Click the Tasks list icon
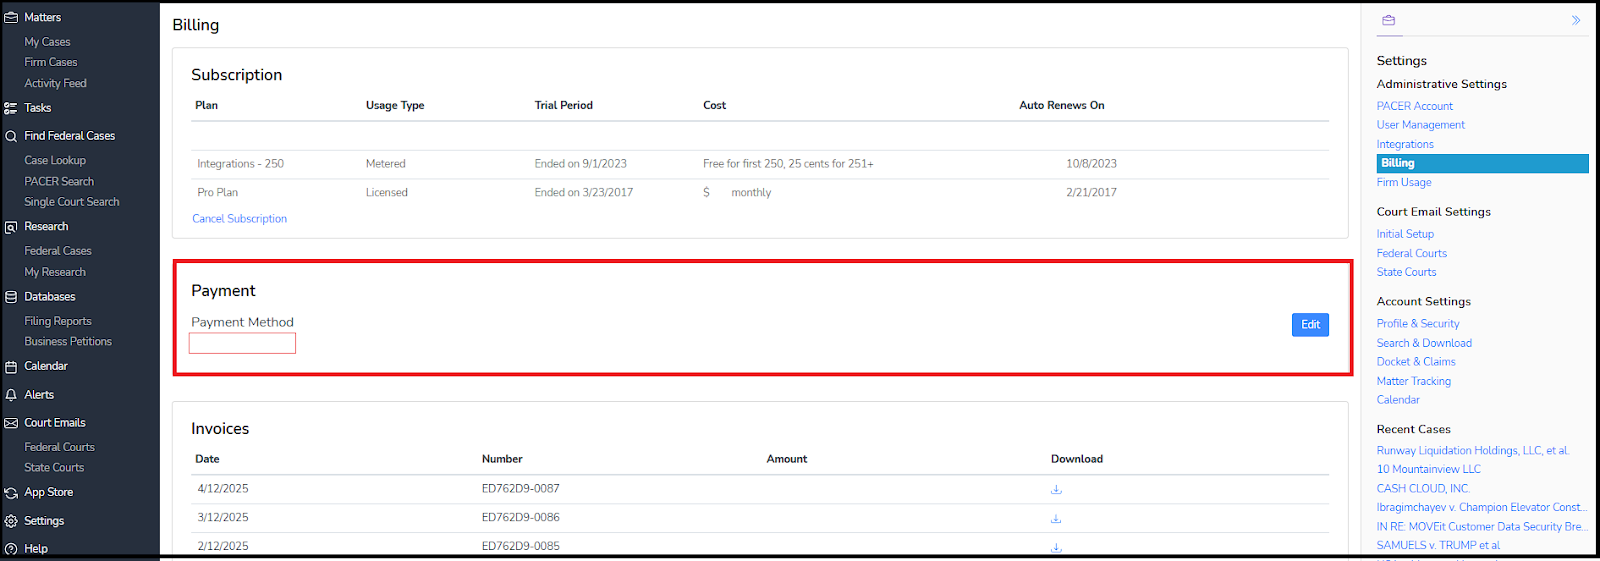This screenshot has height=561, width=1600. click(x=11, y=108)
